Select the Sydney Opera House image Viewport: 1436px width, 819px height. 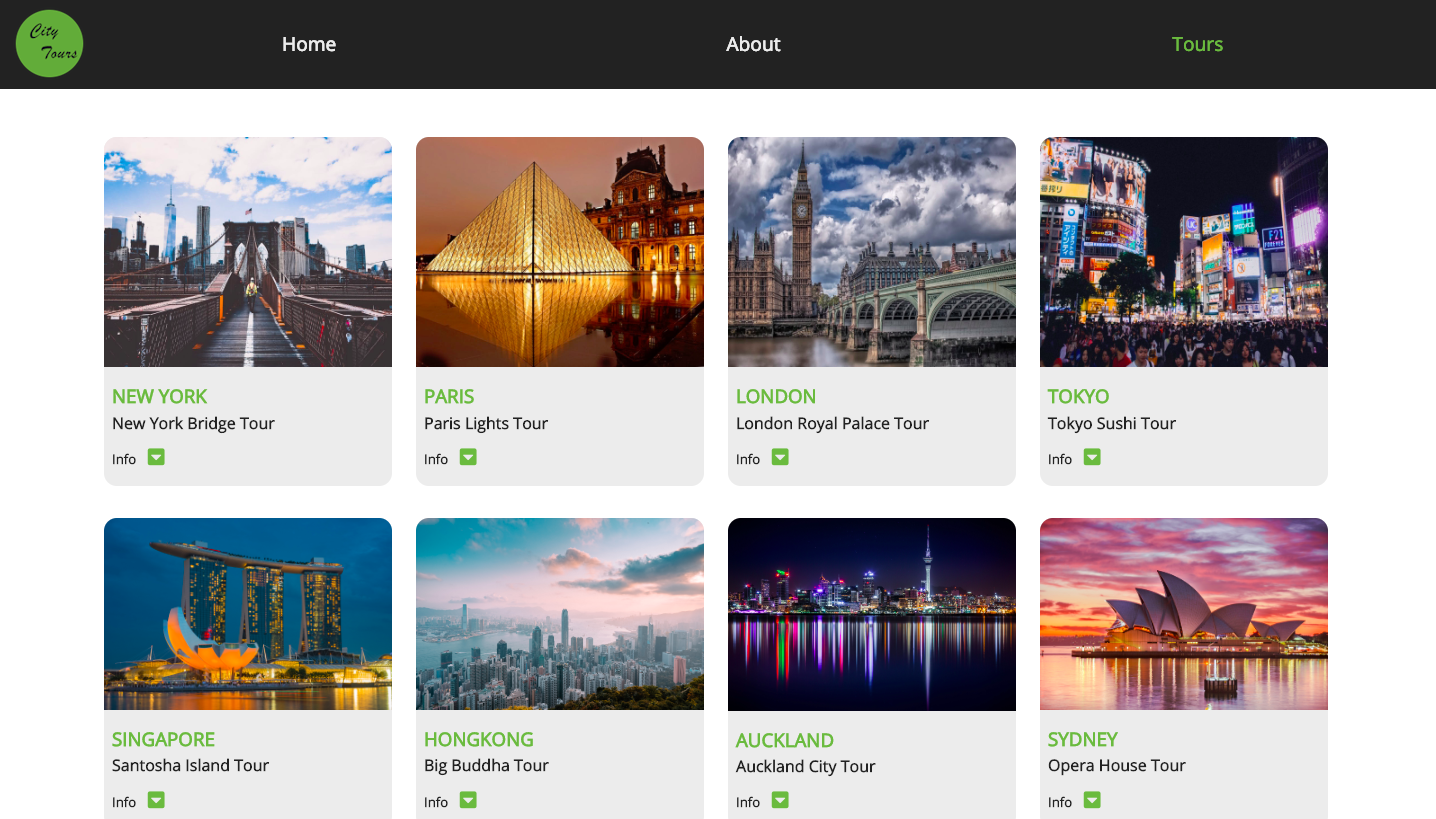click(1184, 614)
